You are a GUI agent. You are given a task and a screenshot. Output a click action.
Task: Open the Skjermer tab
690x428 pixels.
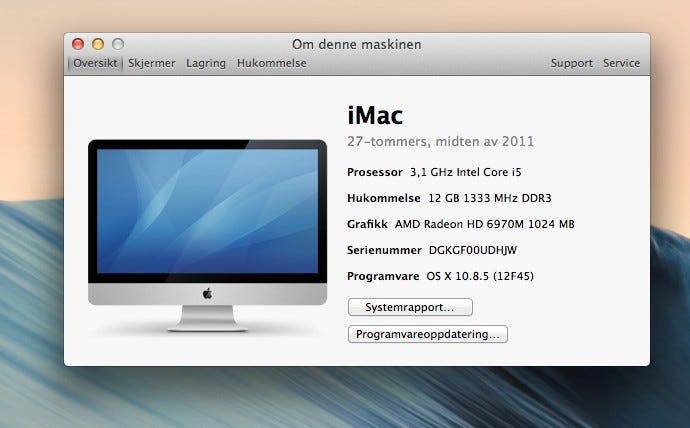pyautogui.click(x=151, y=63)
